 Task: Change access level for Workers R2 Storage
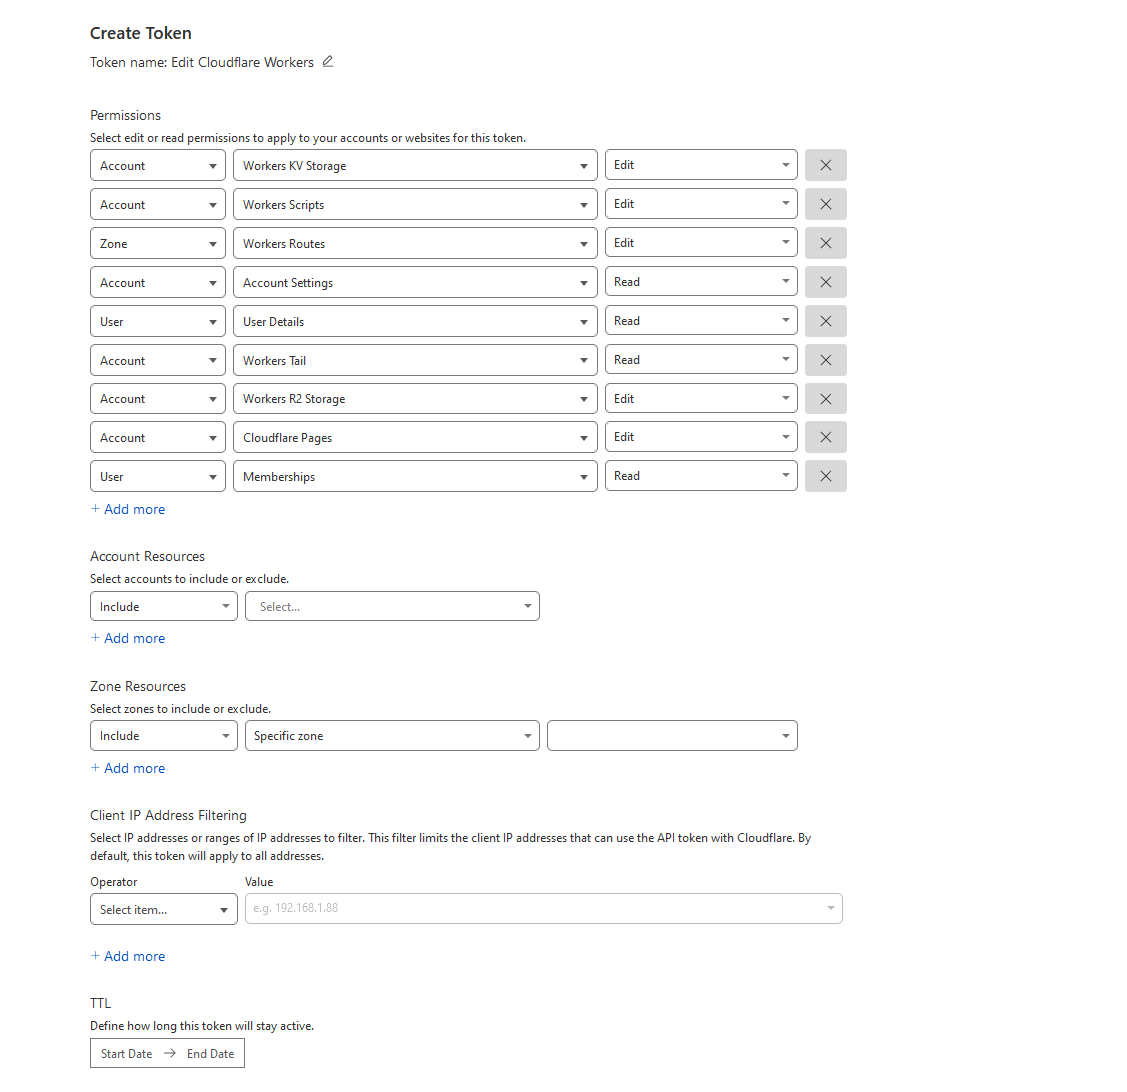coord(701,398)
